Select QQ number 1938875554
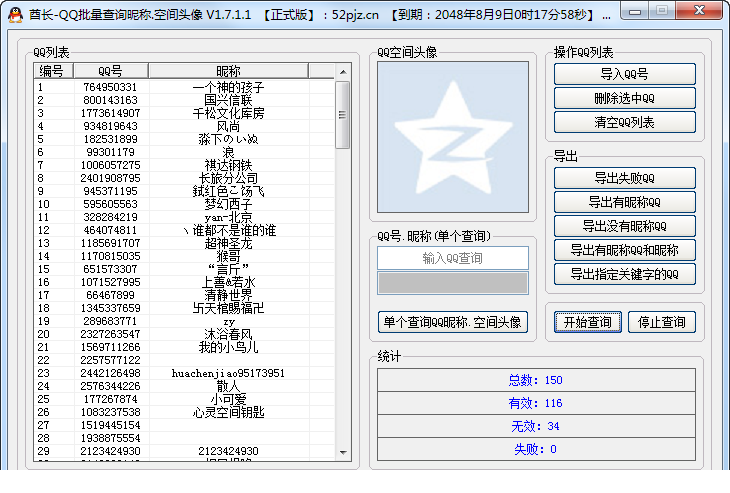This screenshot has height=493, width=730. pos(110,439)
